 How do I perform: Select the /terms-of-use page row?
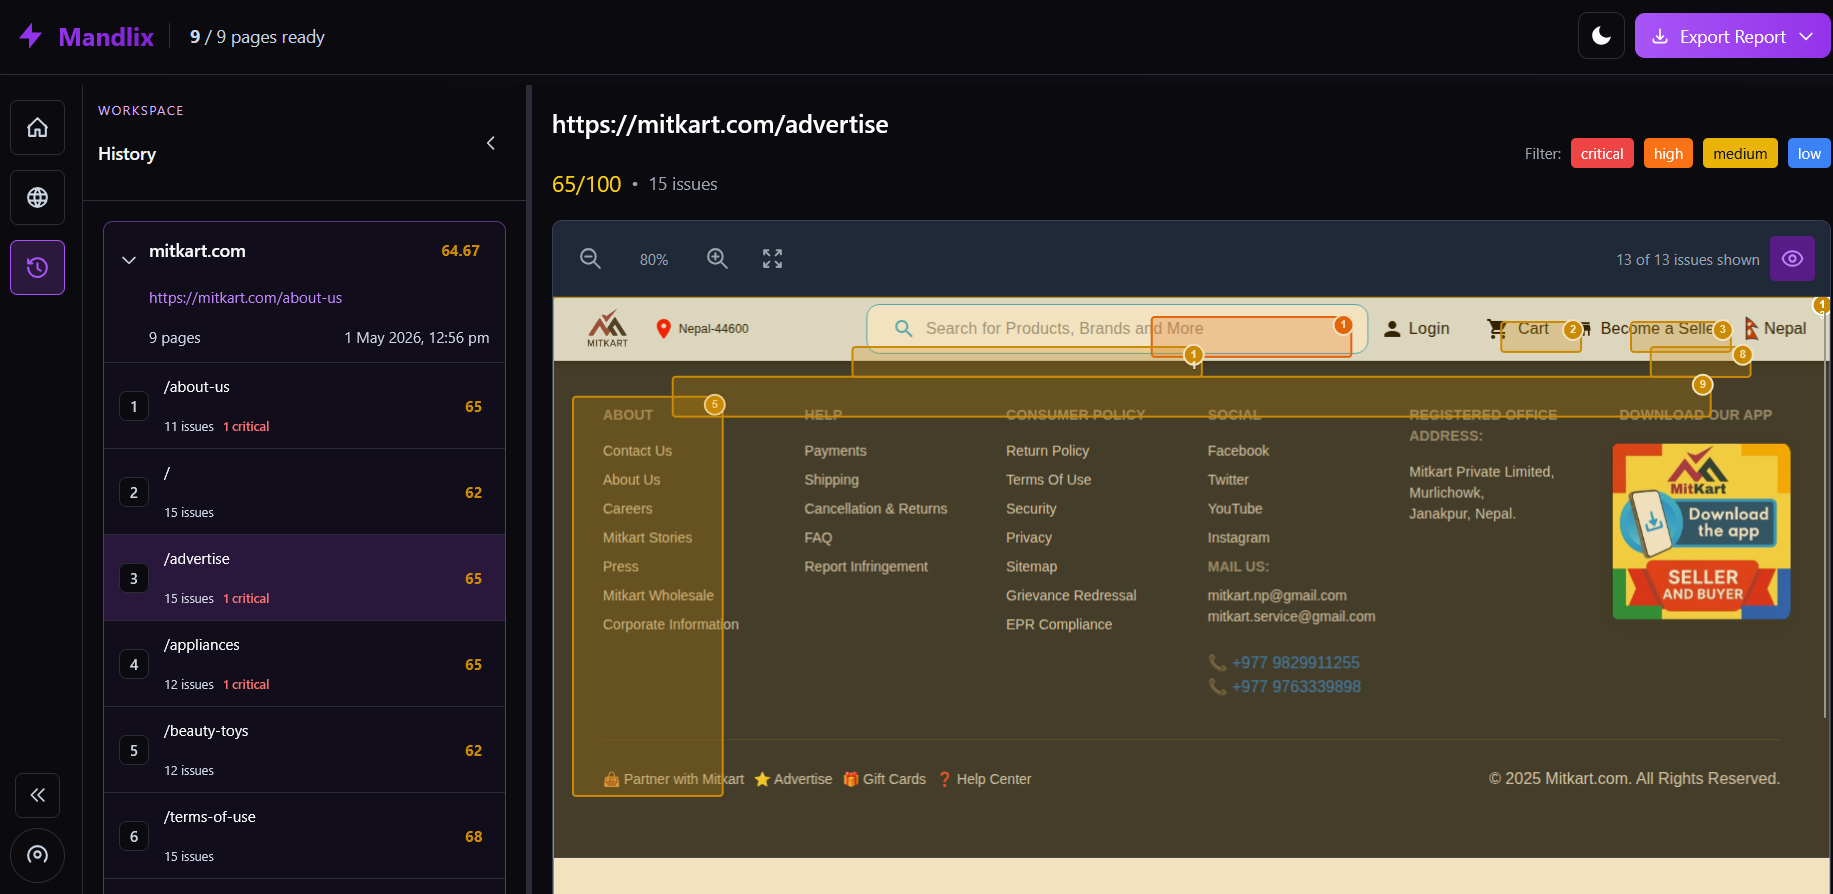304,836
